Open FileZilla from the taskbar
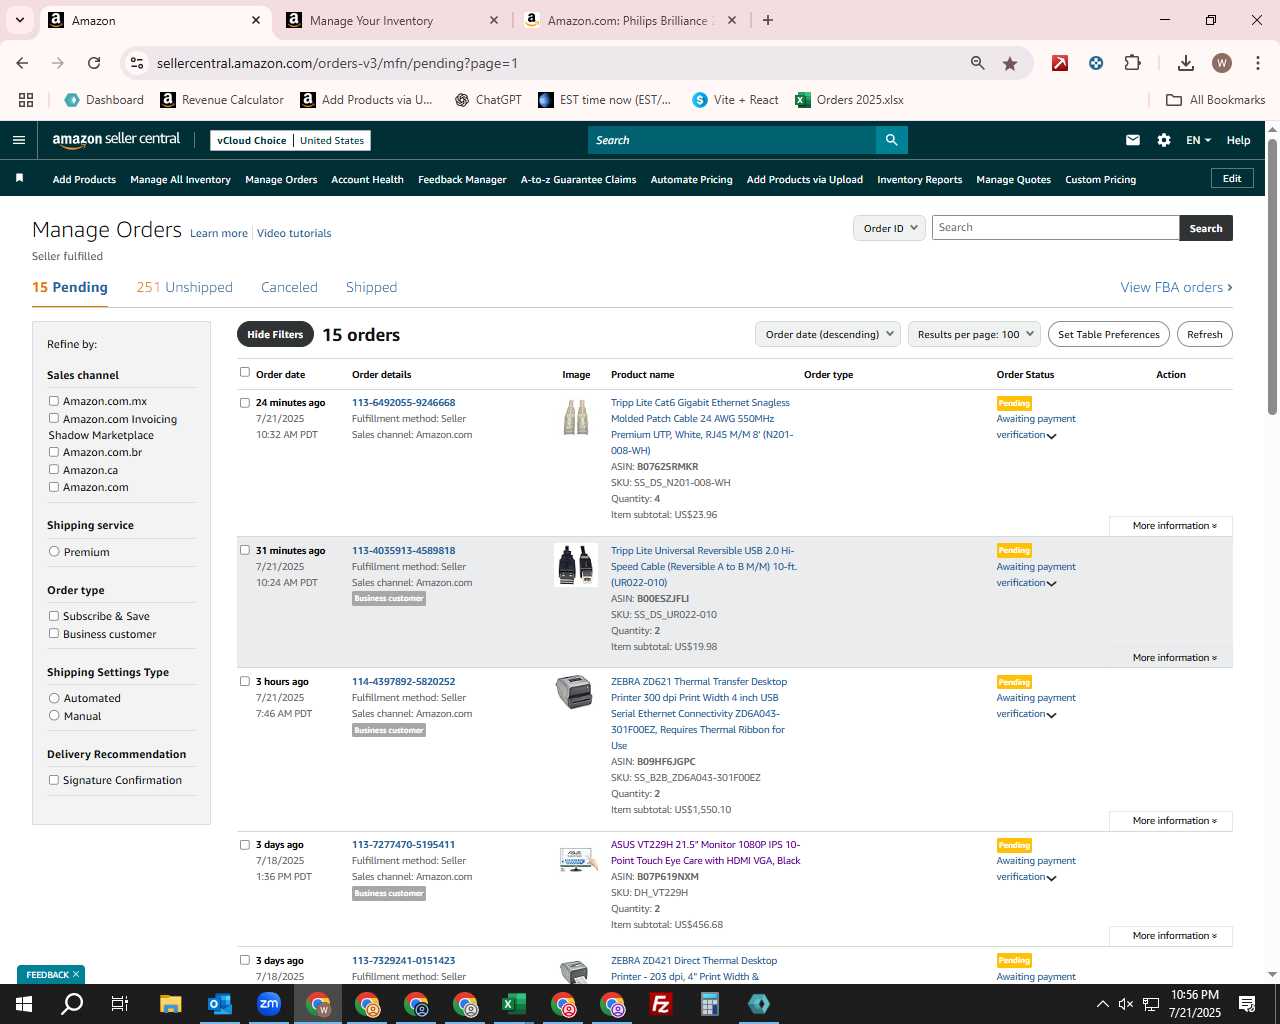This screenshot has height=1024, width=1280. click(x=660, y=1004)
